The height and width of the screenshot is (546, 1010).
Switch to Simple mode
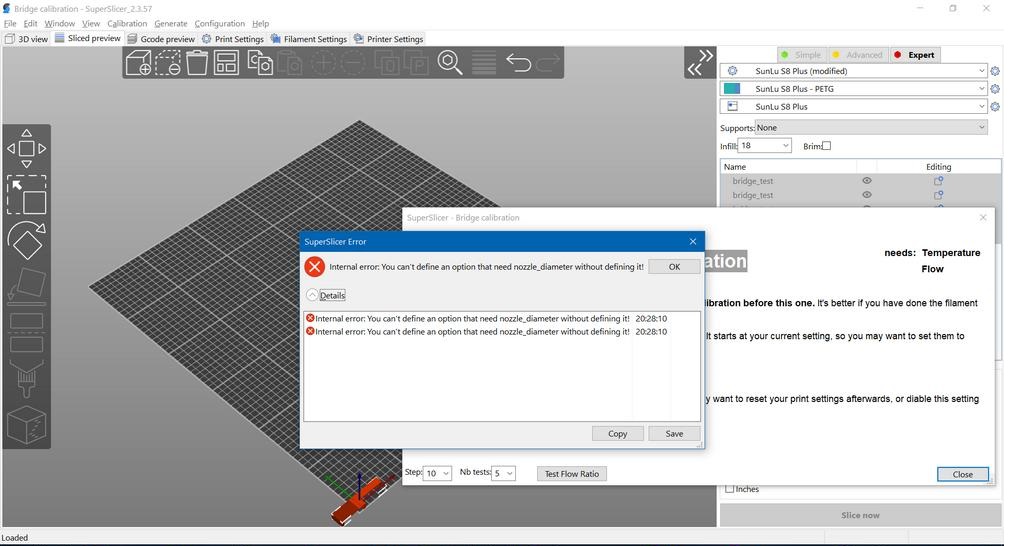pos(801,55)
